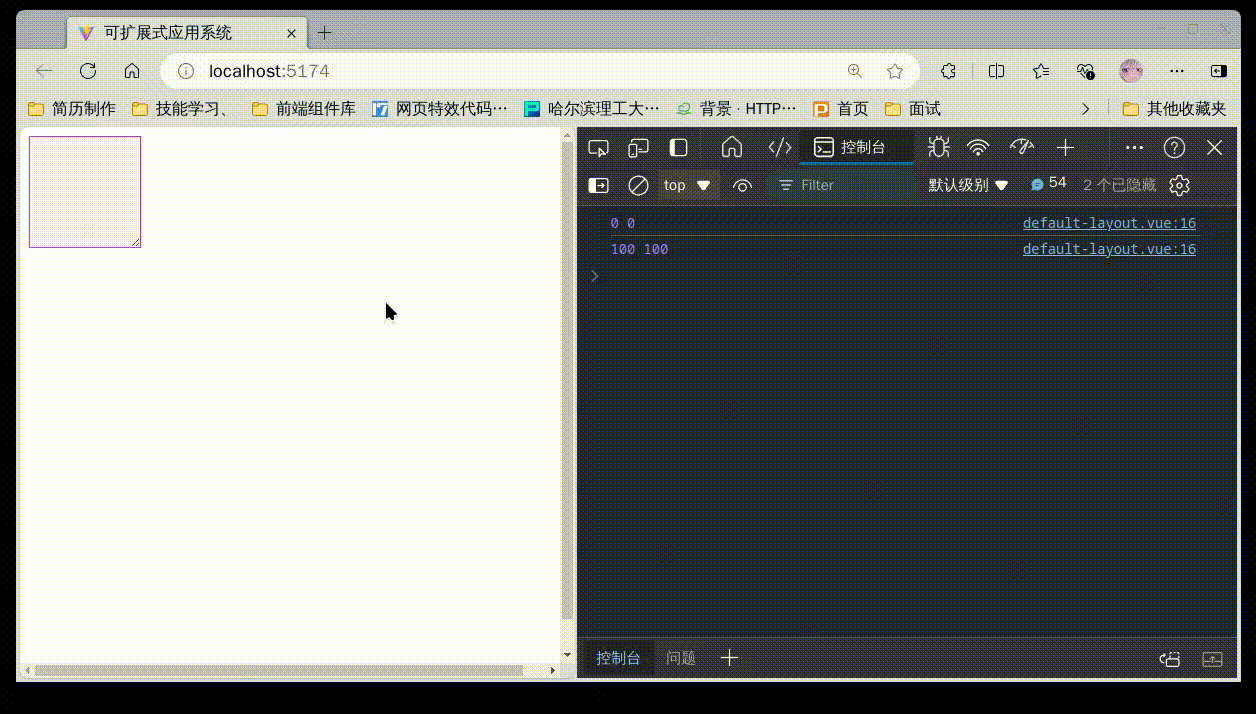
Task: Close the DevTools panel
Action: pos(1214,148)
